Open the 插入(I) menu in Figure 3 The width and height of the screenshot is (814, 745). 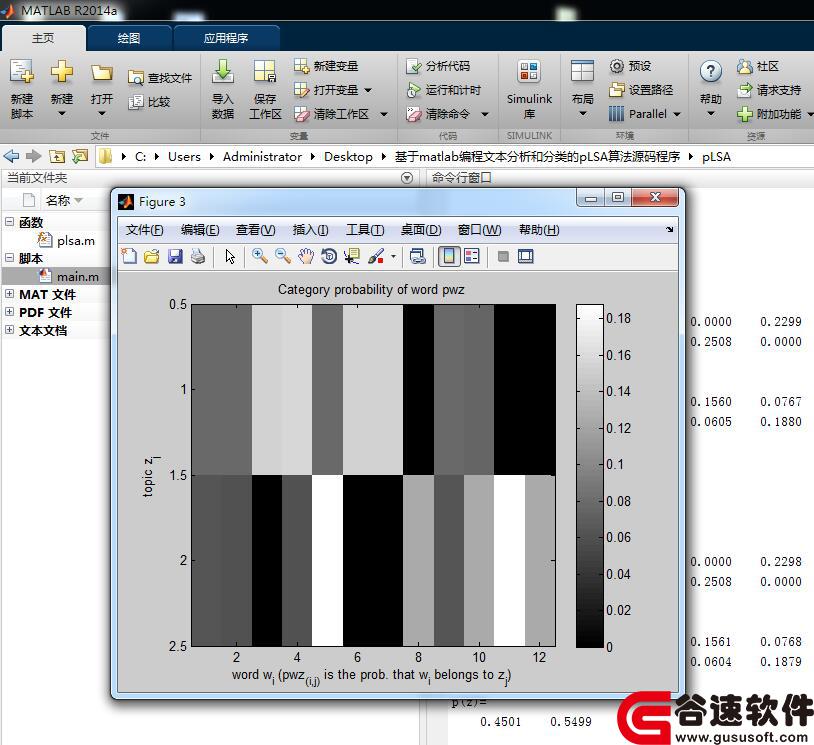pos(310,230)
